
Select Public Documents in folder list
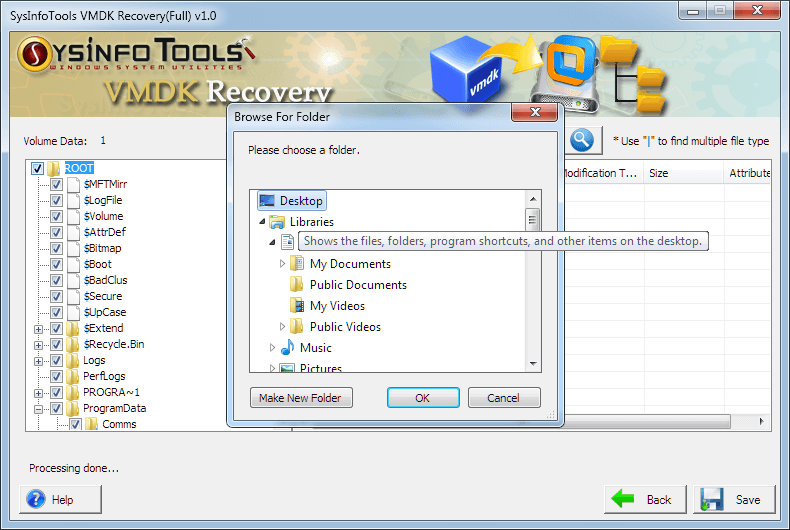click(x=357, y=285)
